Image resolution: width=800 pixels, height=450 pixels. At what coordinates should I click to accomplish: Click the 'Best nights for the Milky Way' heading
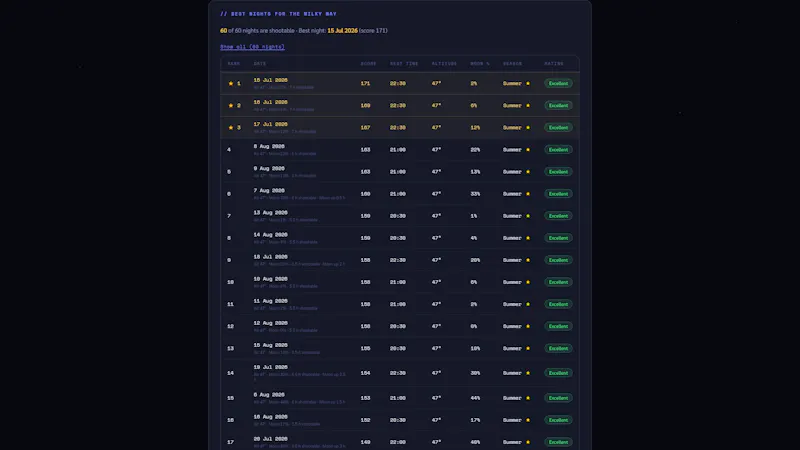pos(278,14)
